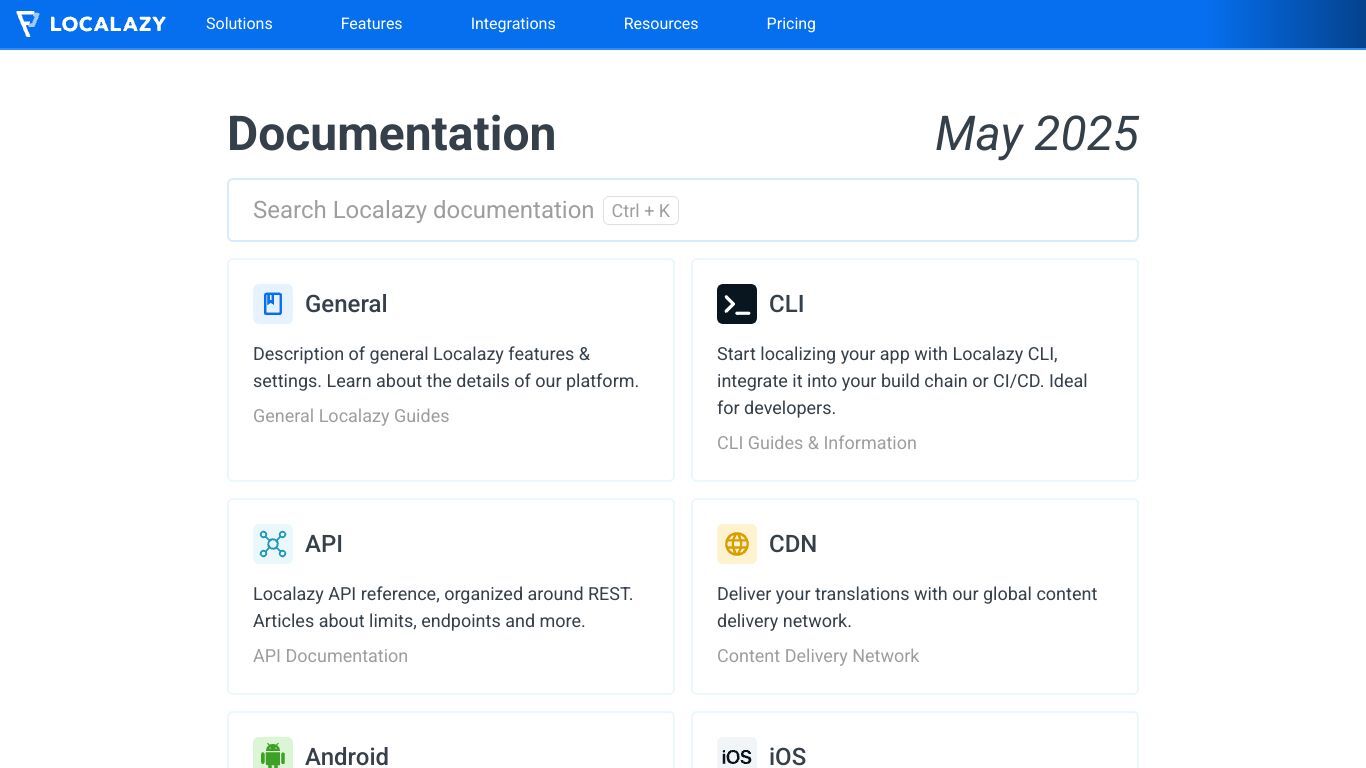Open the API card title

pyautogui.click(x=324, y=544)
